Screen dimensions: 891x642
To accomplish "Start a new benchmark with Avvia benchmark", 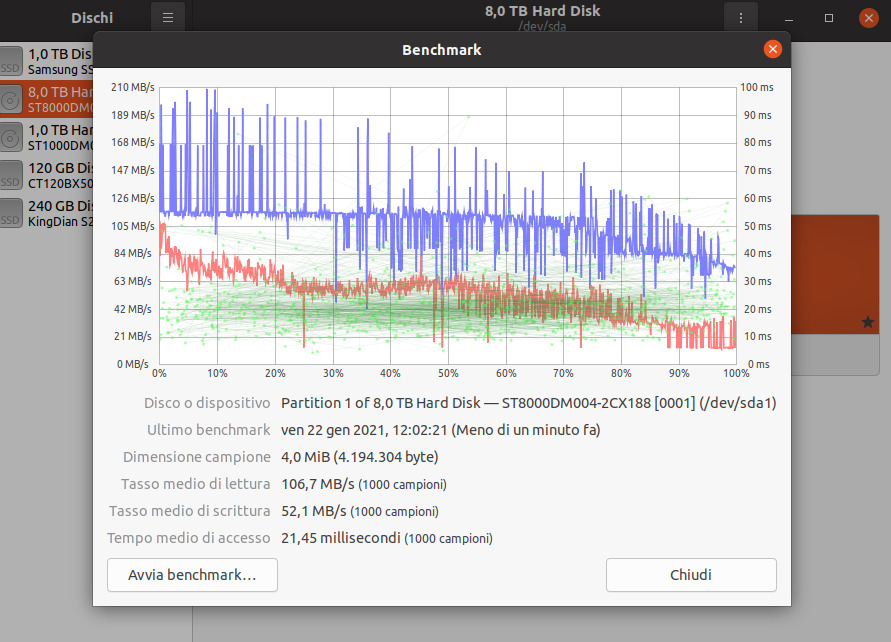I will pyautogui.click(x=192, y=575).
